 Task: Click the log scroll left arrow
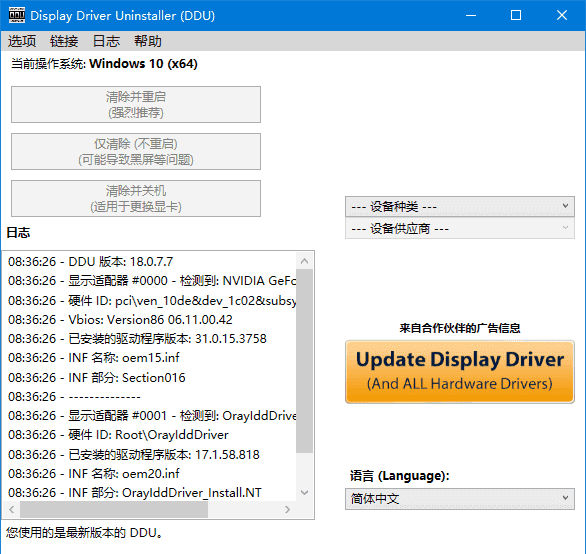coord(12,509)
